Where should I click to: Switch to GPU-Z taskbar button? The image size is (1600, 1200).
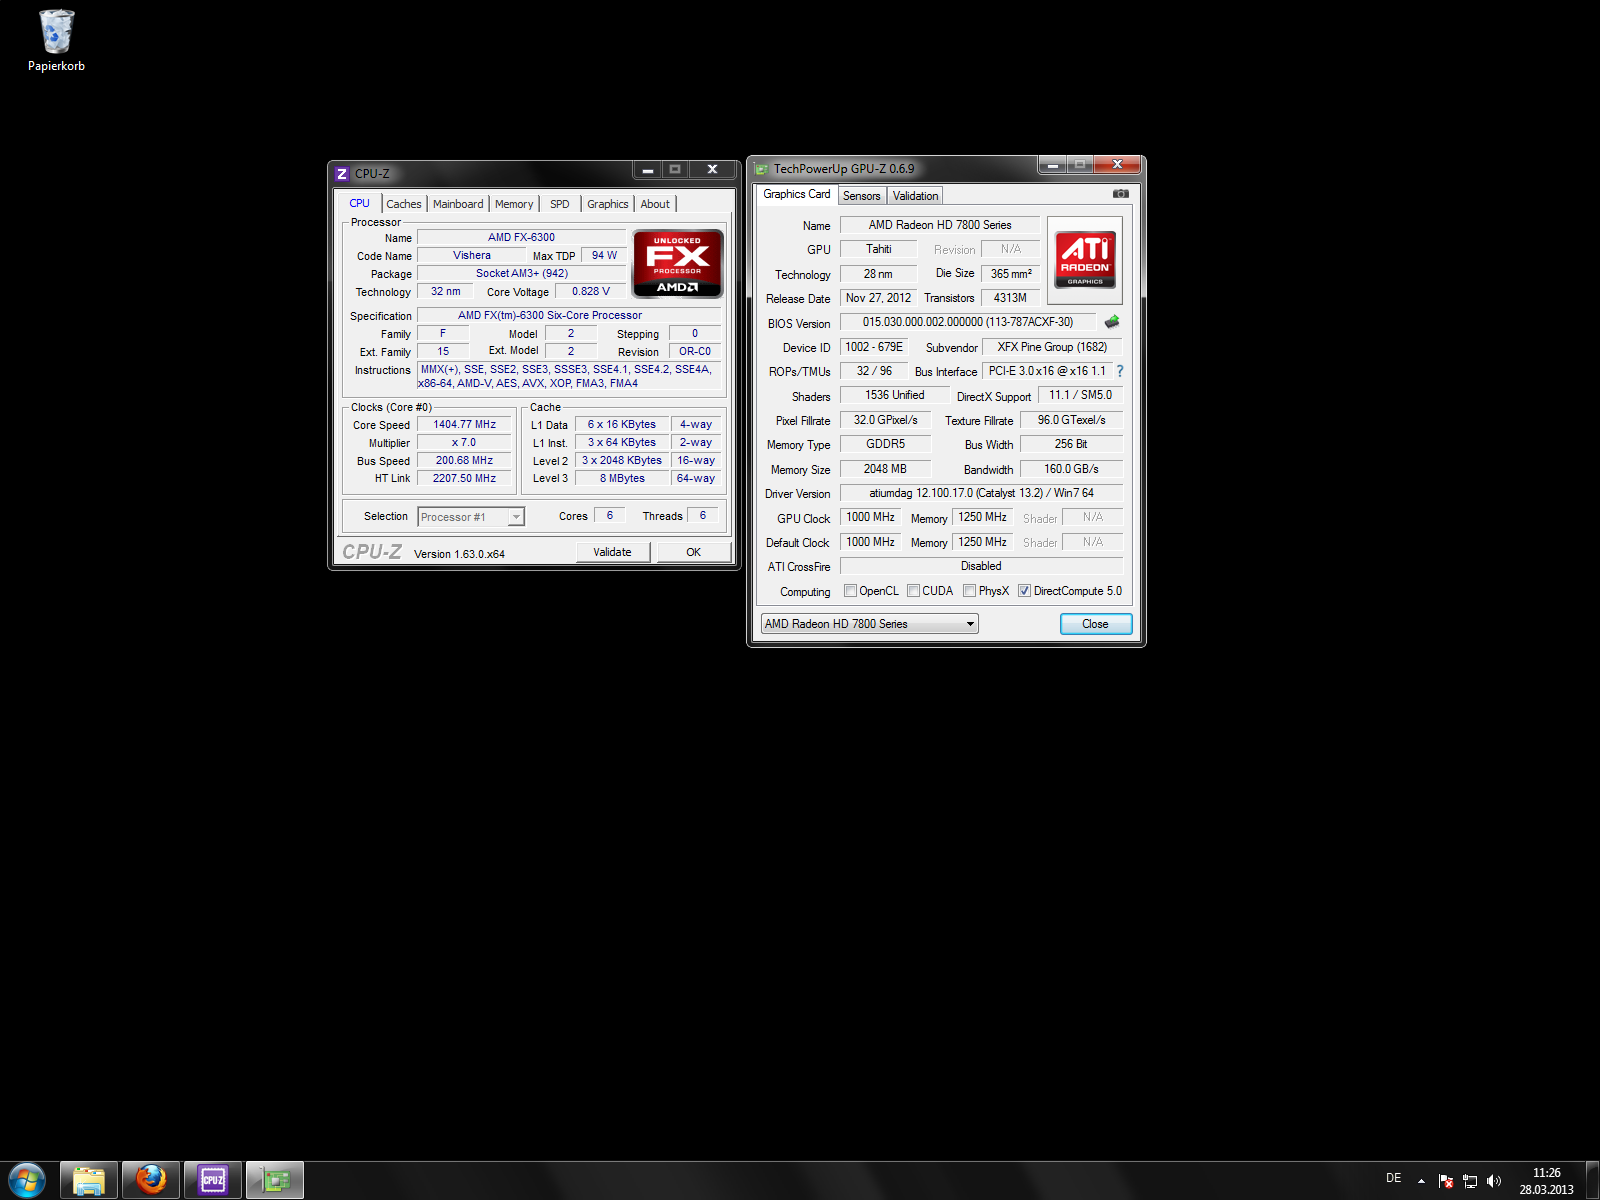coord(275,1180)
